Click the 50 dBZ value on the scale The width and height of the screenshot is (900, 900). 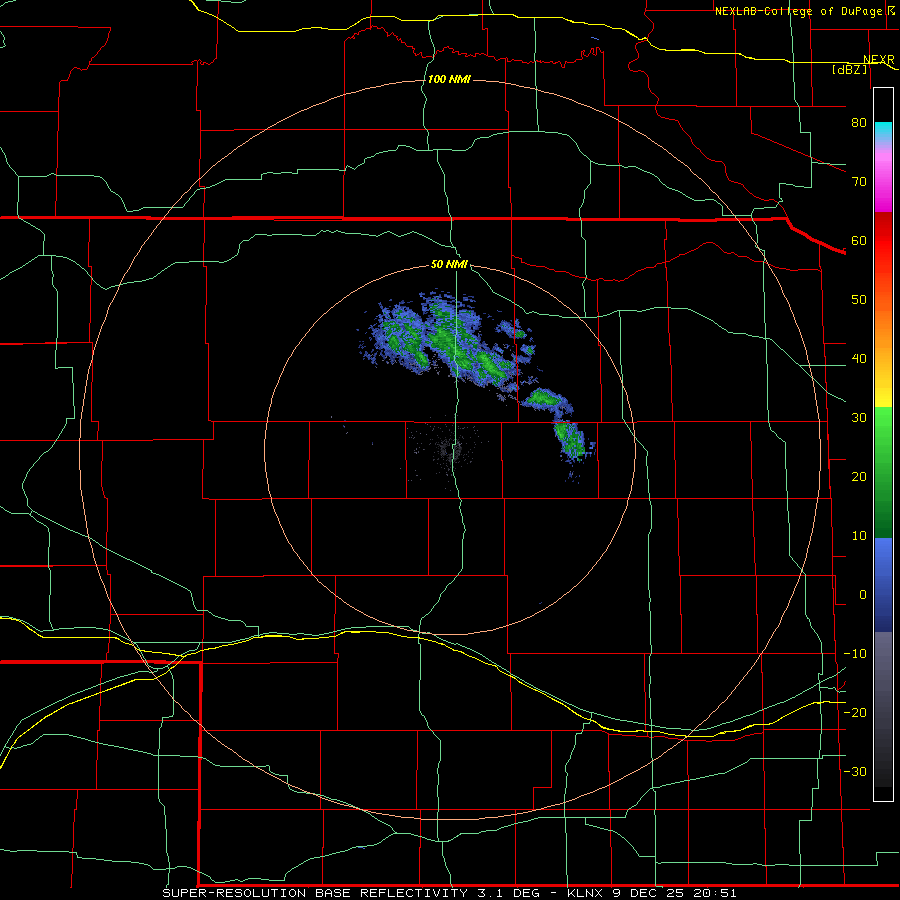click(859, 300)
